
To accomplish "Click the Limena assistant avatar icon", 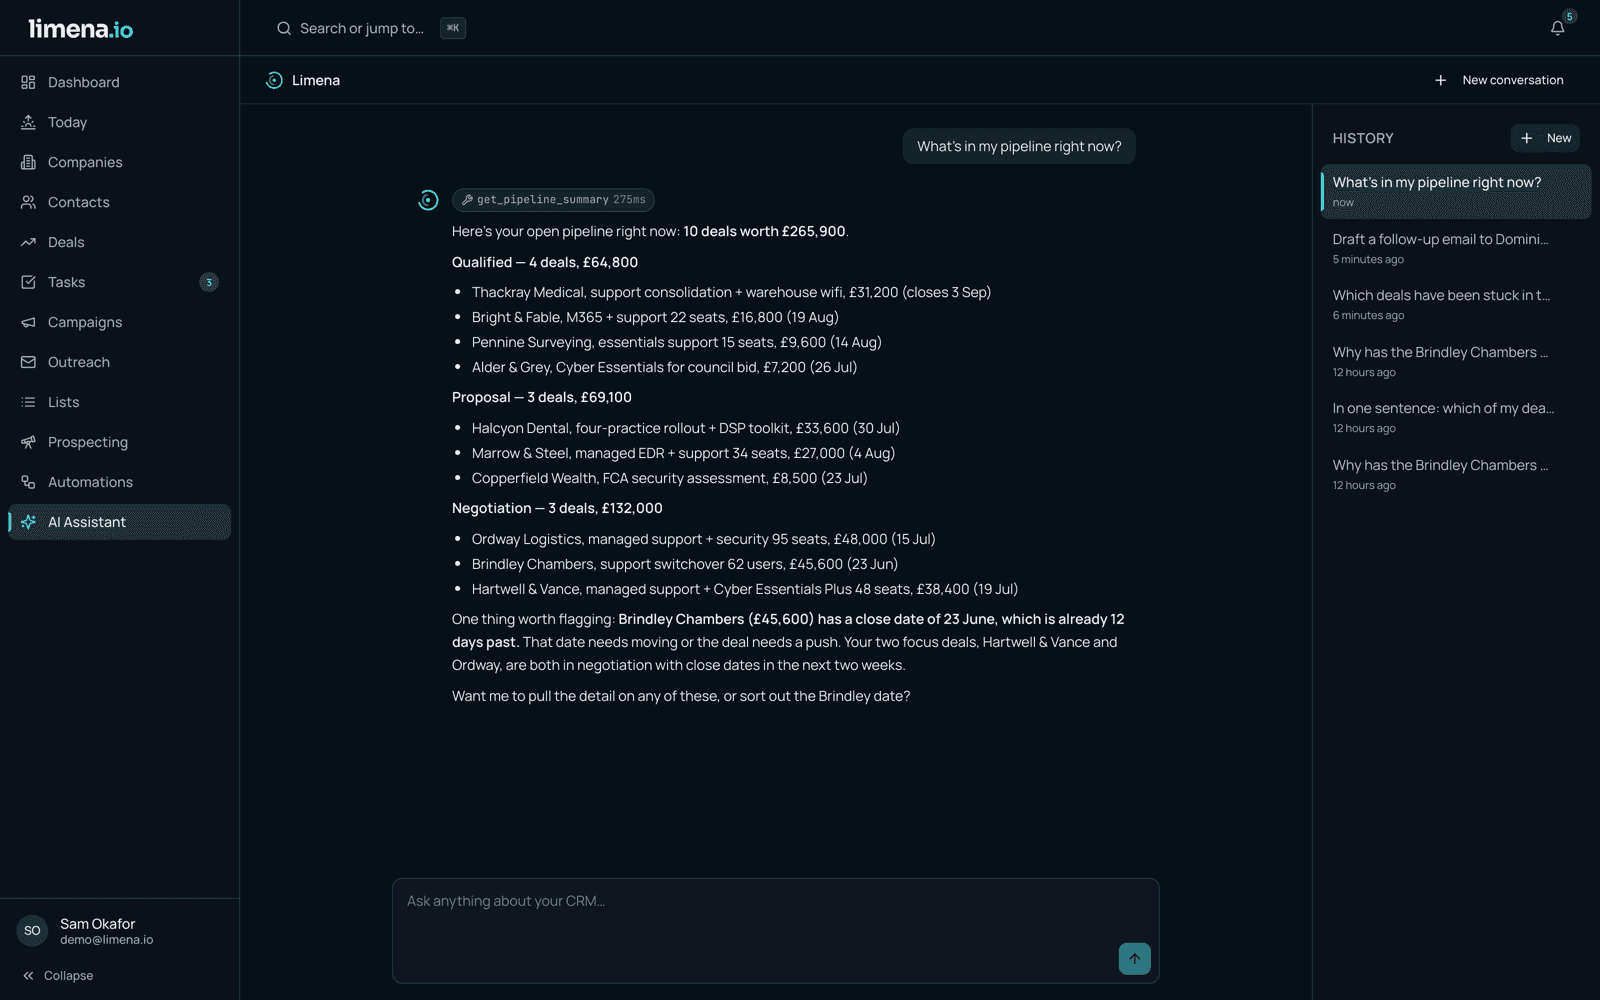I will click(428, 200).
